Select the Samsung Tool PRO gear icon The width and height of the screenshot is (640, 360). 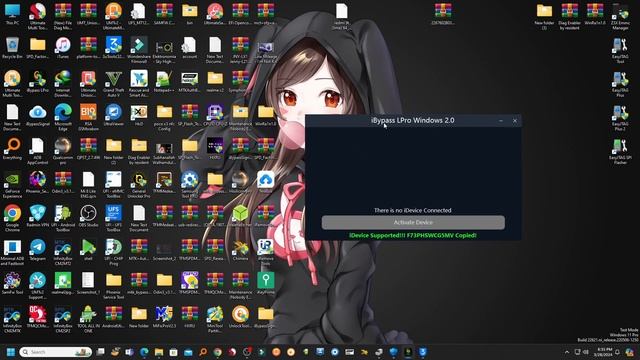click(189, 185)
